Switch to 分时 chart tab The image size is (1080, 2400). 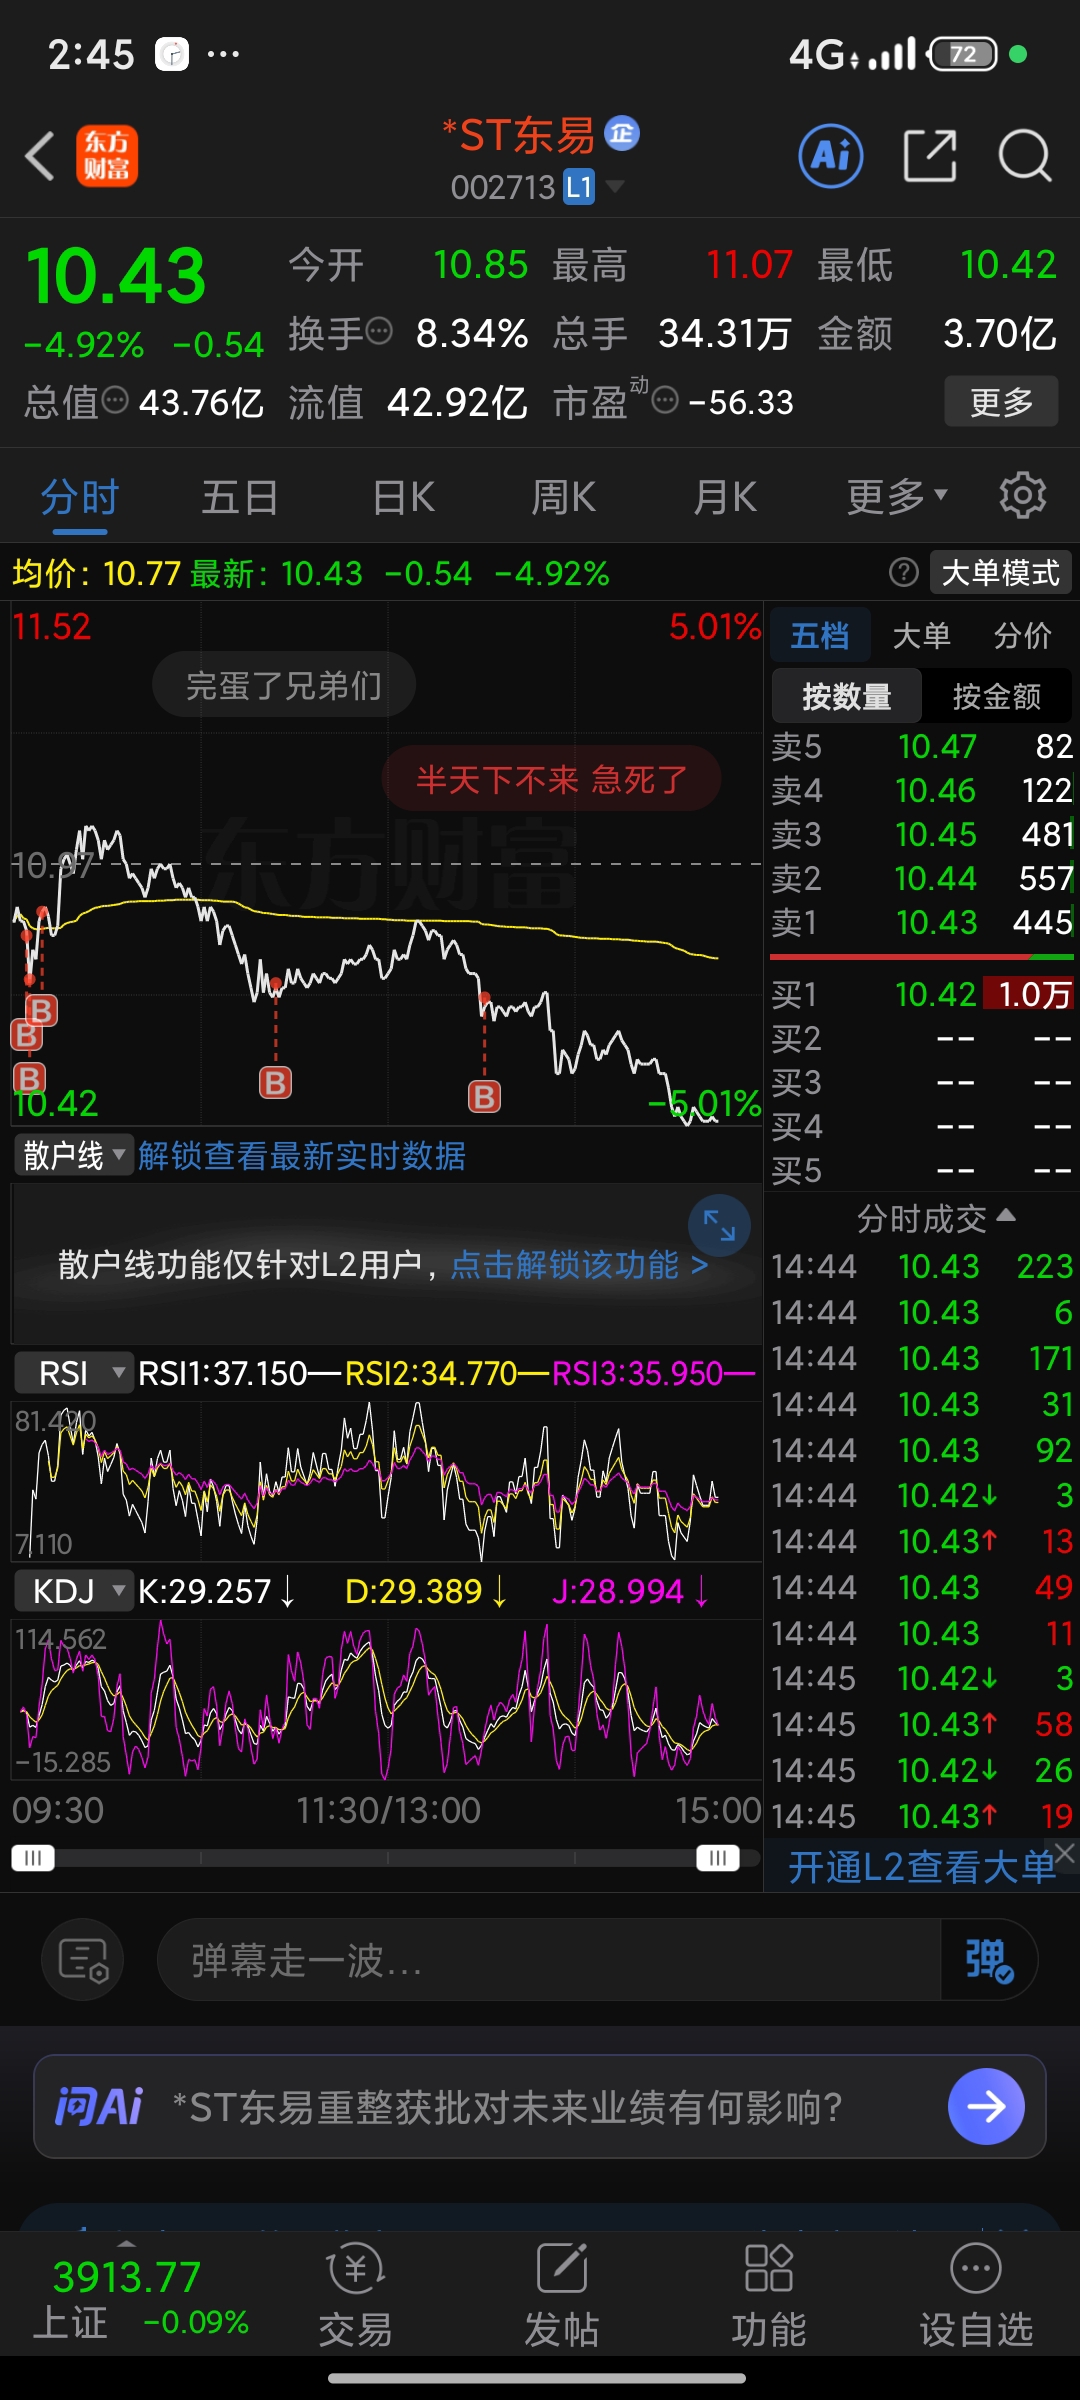point(79,496)
